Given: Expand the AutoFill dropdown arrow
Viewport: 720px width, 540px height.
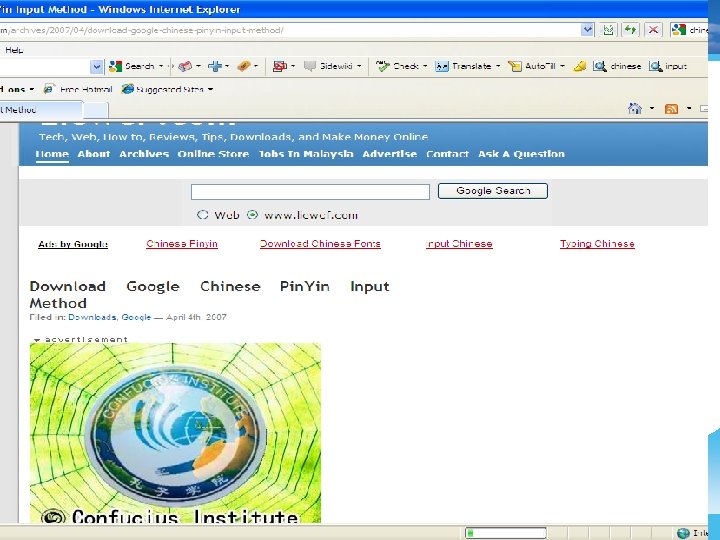Looking at the screenshot, I should 562,67.
